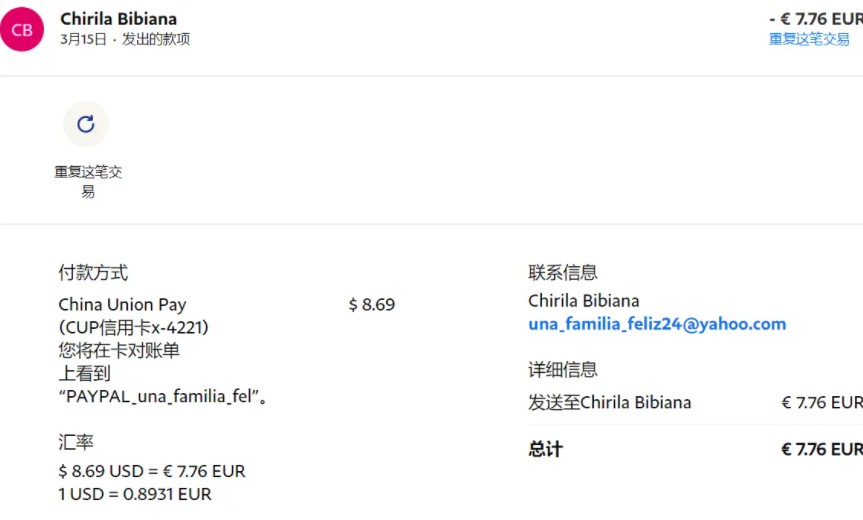
Task: Click the 发送至Chirila Bibiana detail row
Action: 696,403
